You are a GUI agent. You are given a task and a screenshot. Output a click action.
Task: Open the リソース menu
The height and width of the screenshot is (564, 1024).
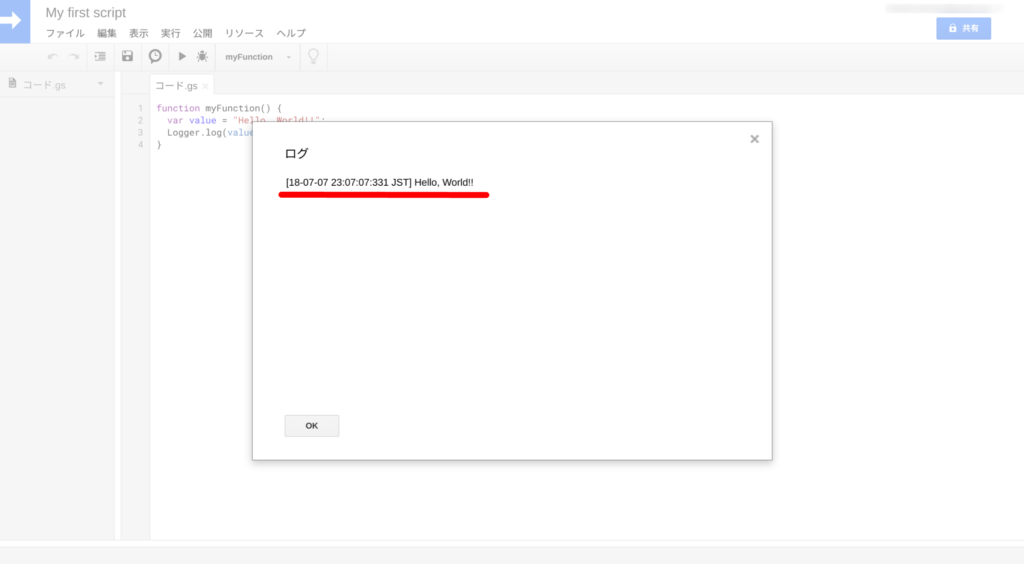[x=244, y=33]
